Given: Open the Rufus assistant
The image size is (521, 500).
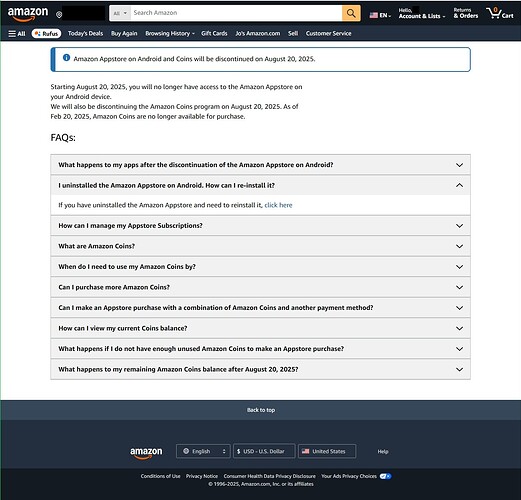Looking at the screenshot, I should tap(46, 34).
